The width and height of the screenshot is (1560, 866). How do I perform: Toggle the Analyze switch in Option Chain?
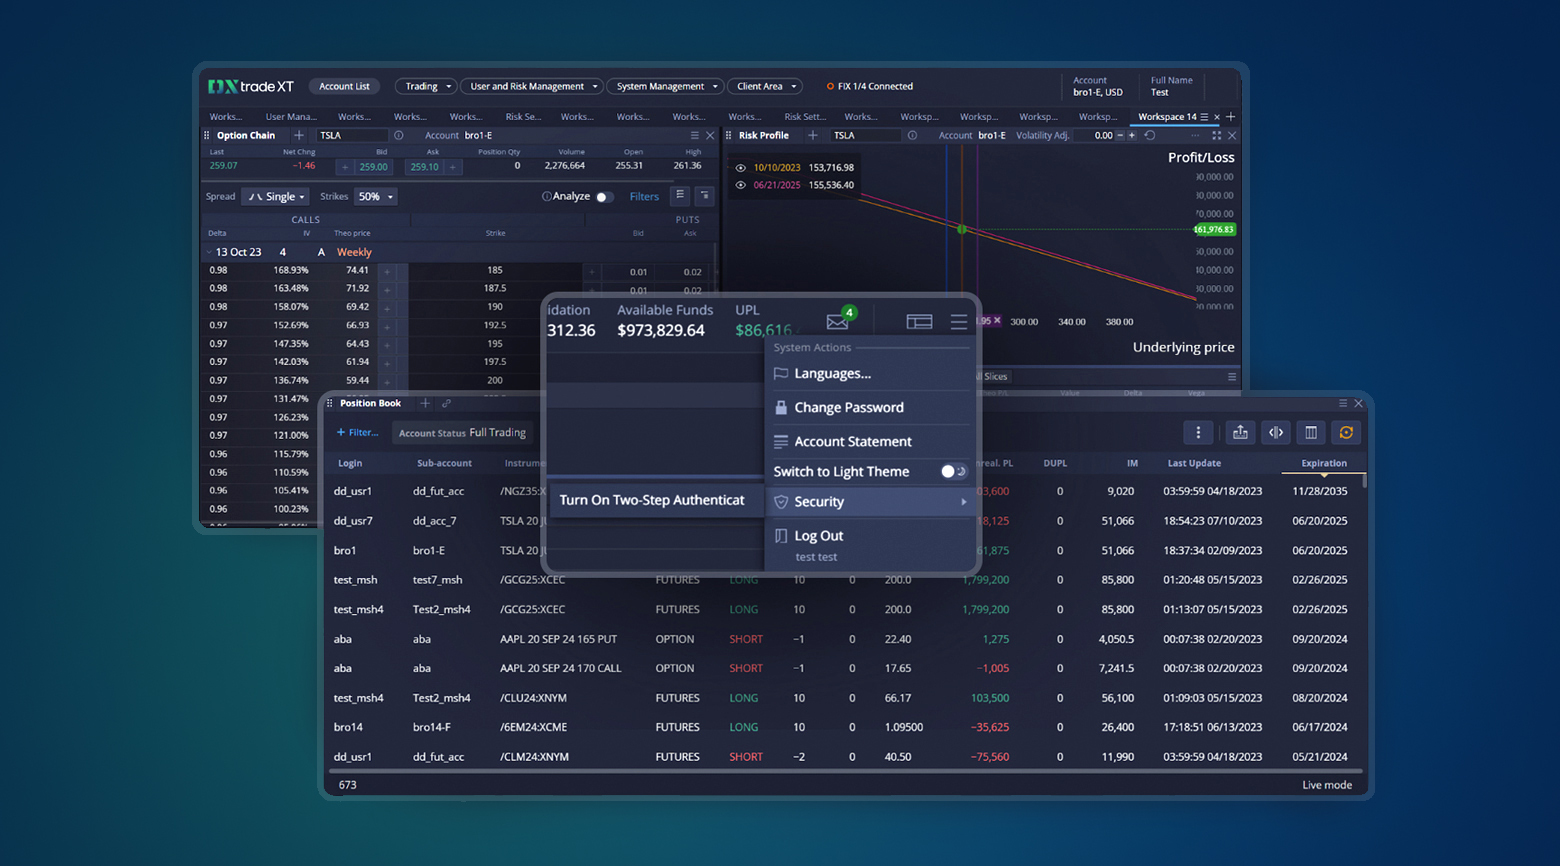pos(604,196)
